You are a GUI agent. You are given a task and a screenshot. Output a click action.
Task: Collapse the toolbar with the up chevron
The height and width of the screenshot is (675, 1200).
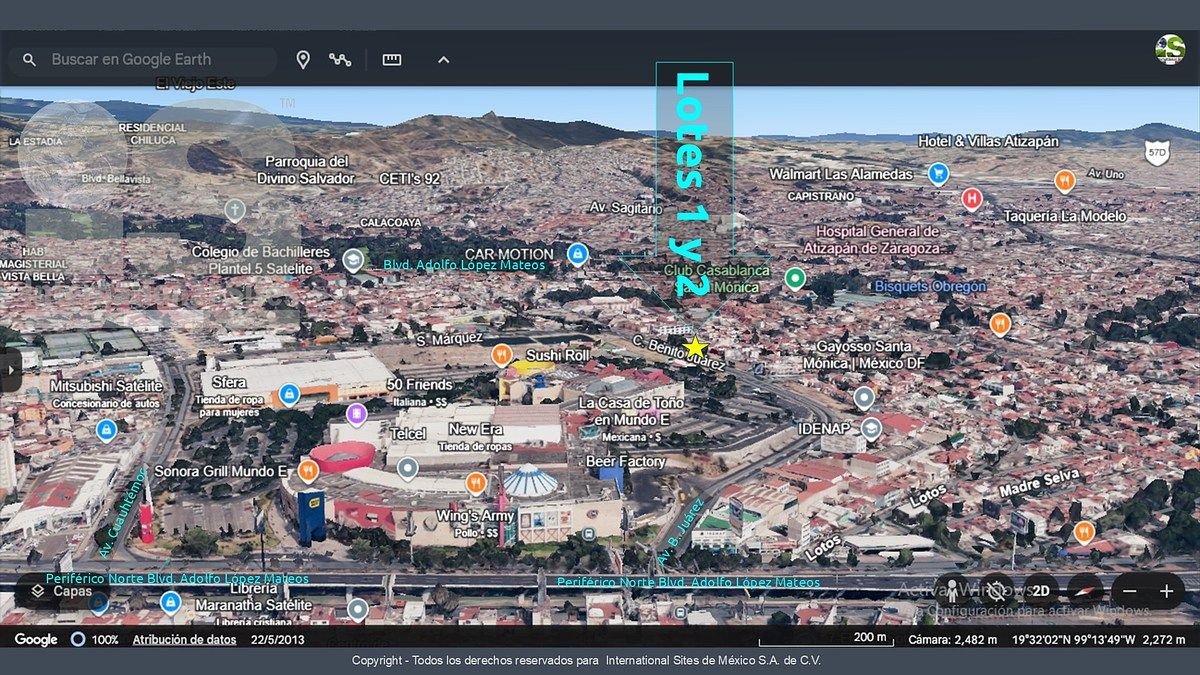pyautogui.click(x=443, y=60)
